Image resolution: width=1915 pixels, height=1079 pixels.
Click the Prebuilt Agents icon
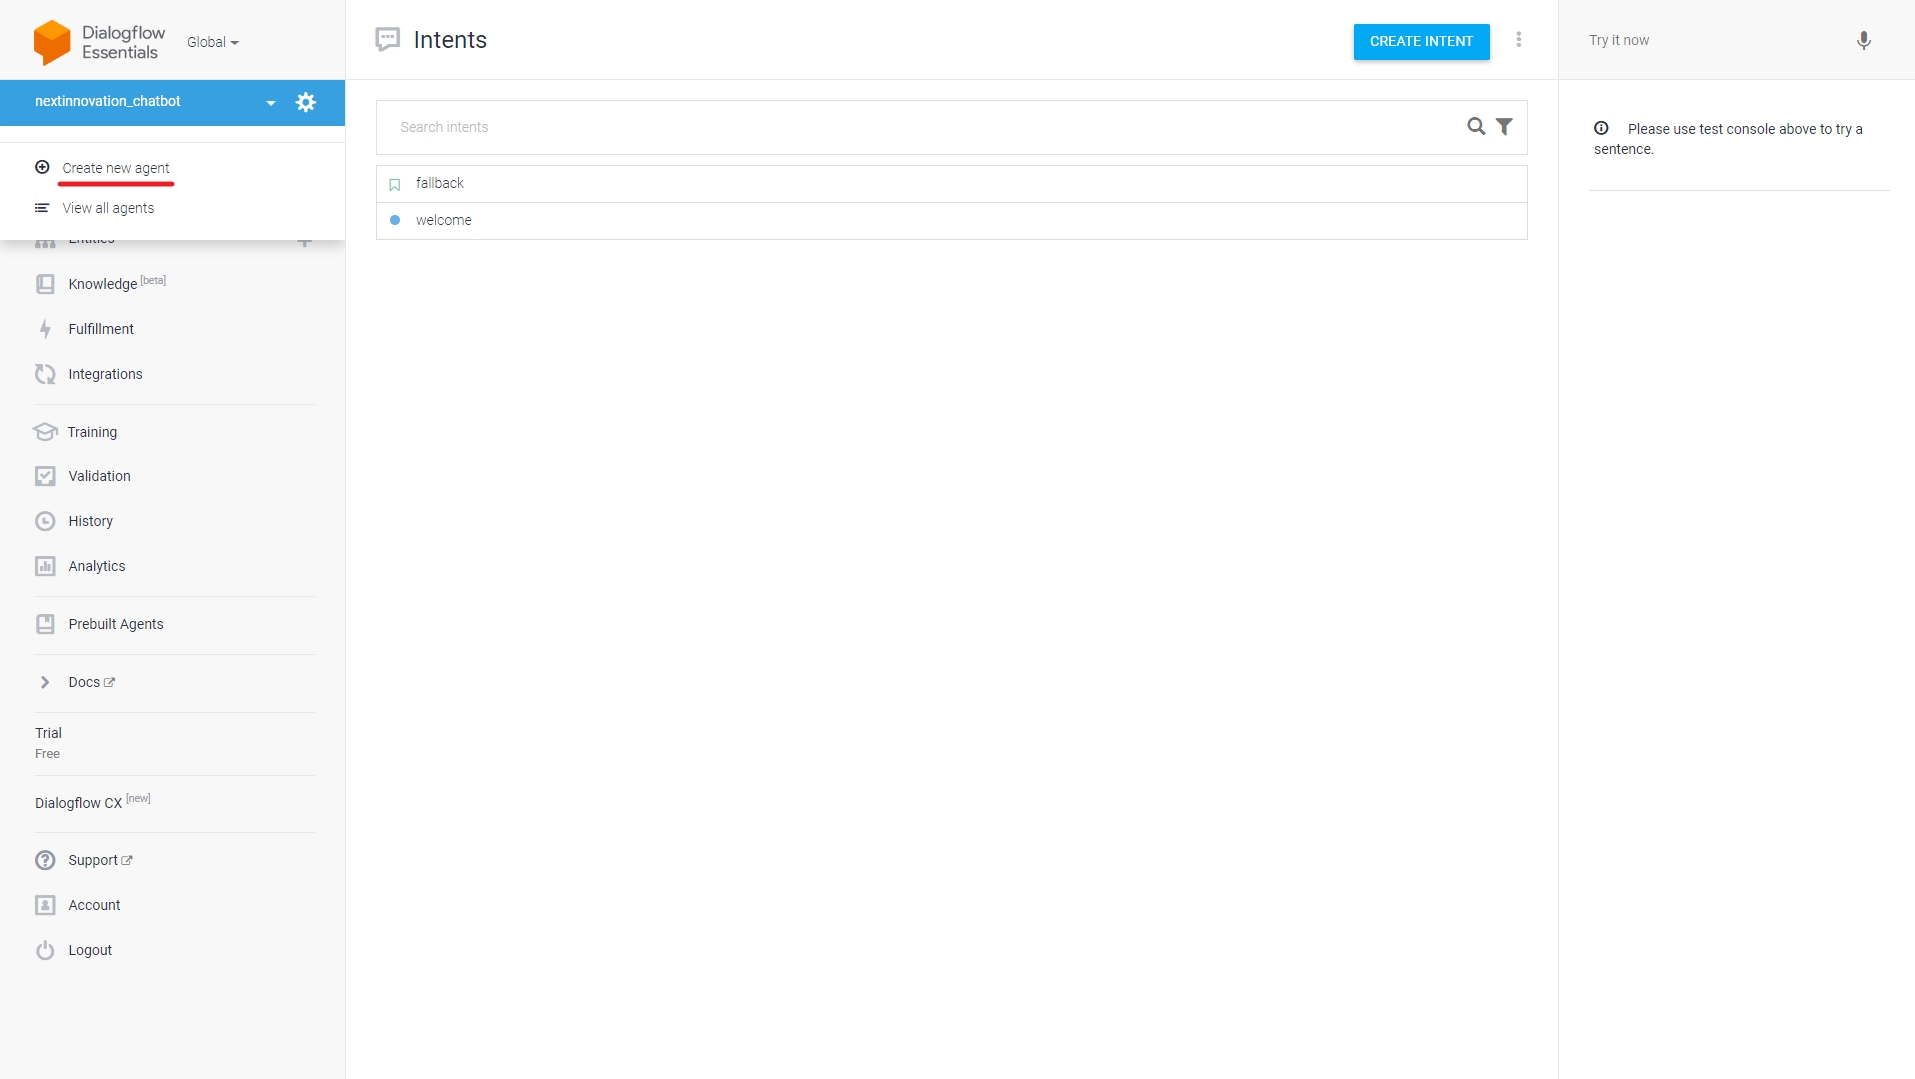45,624
